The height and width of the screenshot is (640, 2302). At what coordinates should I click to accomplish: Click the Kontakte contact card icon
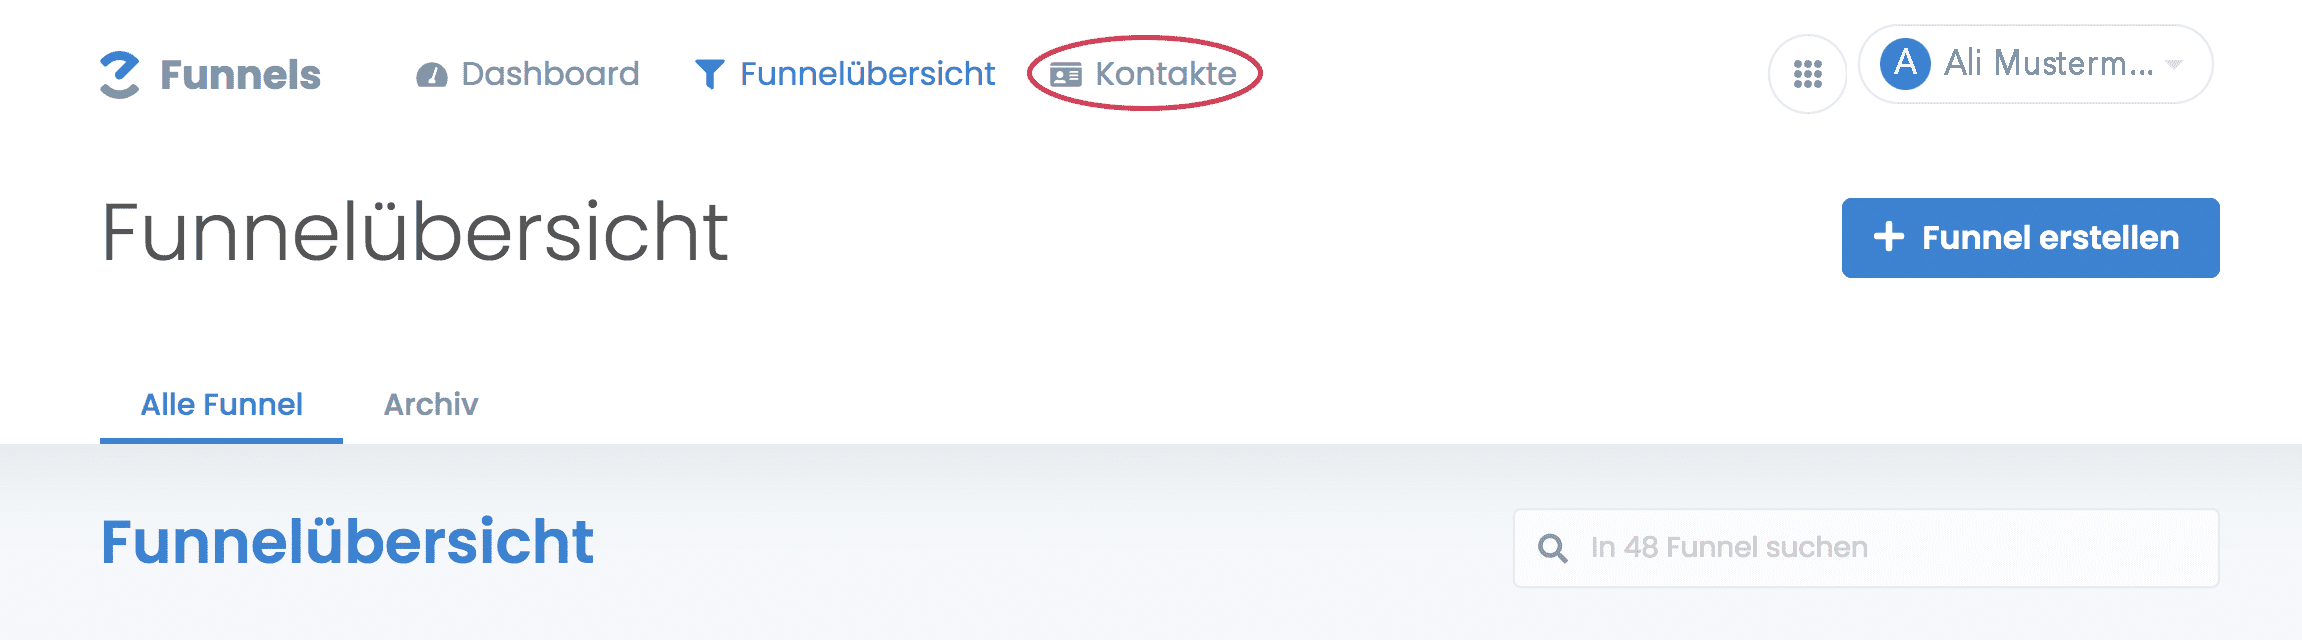[x=1066, y=75]
